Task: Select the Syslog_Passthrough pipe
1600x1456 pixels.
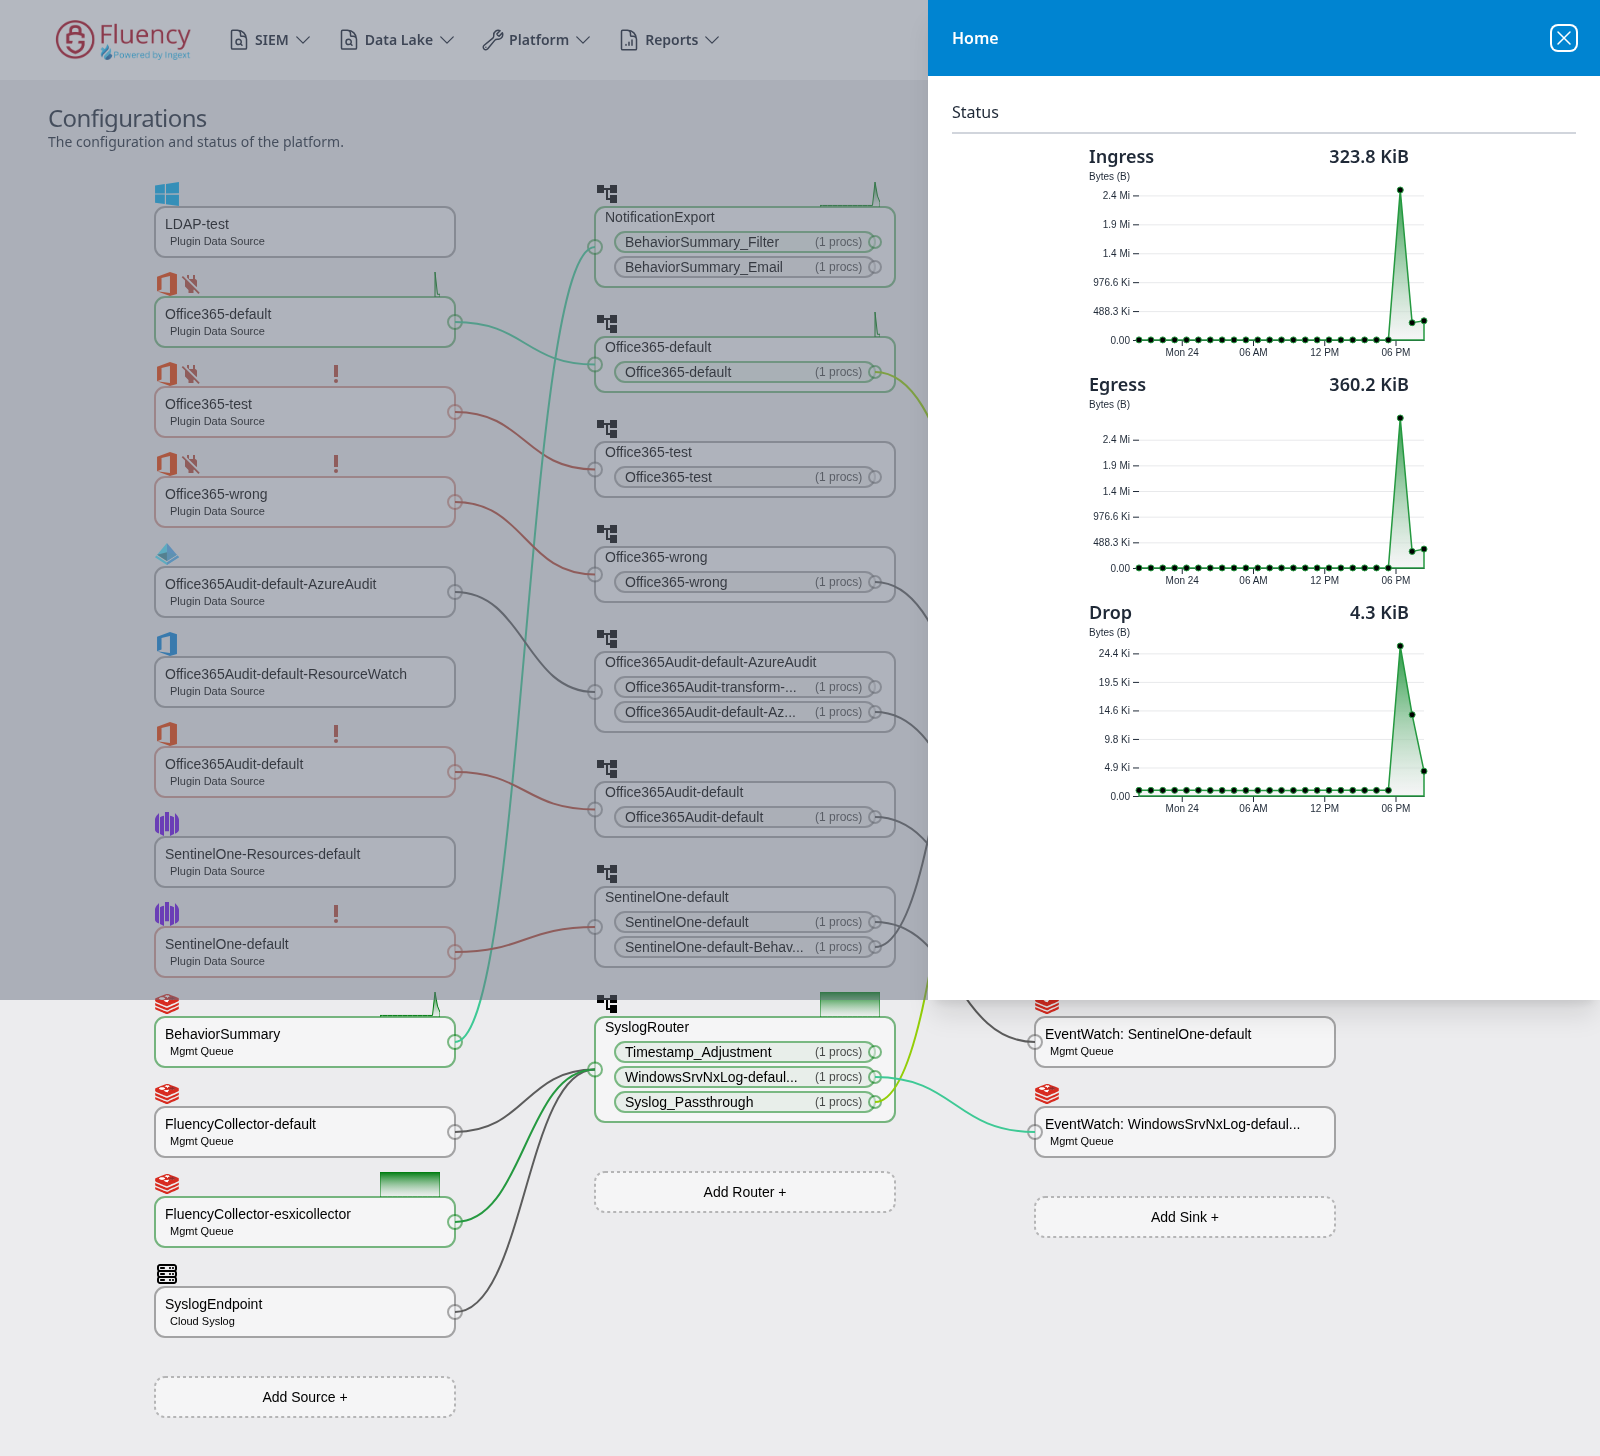Action: pyautogui.click(x=744, y=1102)
